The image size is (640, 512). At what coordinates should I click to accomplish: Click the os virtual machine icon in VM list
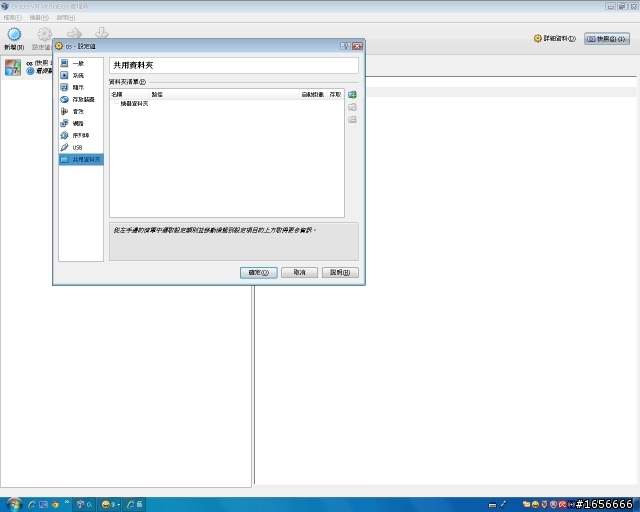point(13,67)
